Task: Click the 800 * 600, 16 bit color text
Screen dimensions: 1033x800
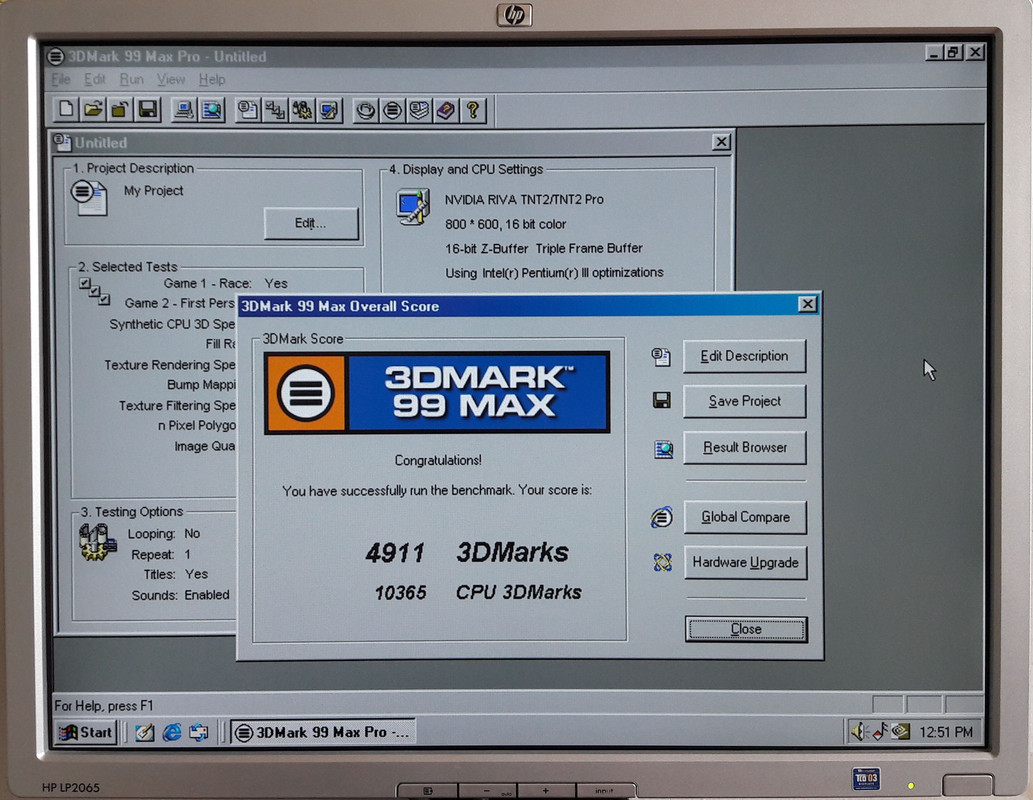Action: click(505, 224)
